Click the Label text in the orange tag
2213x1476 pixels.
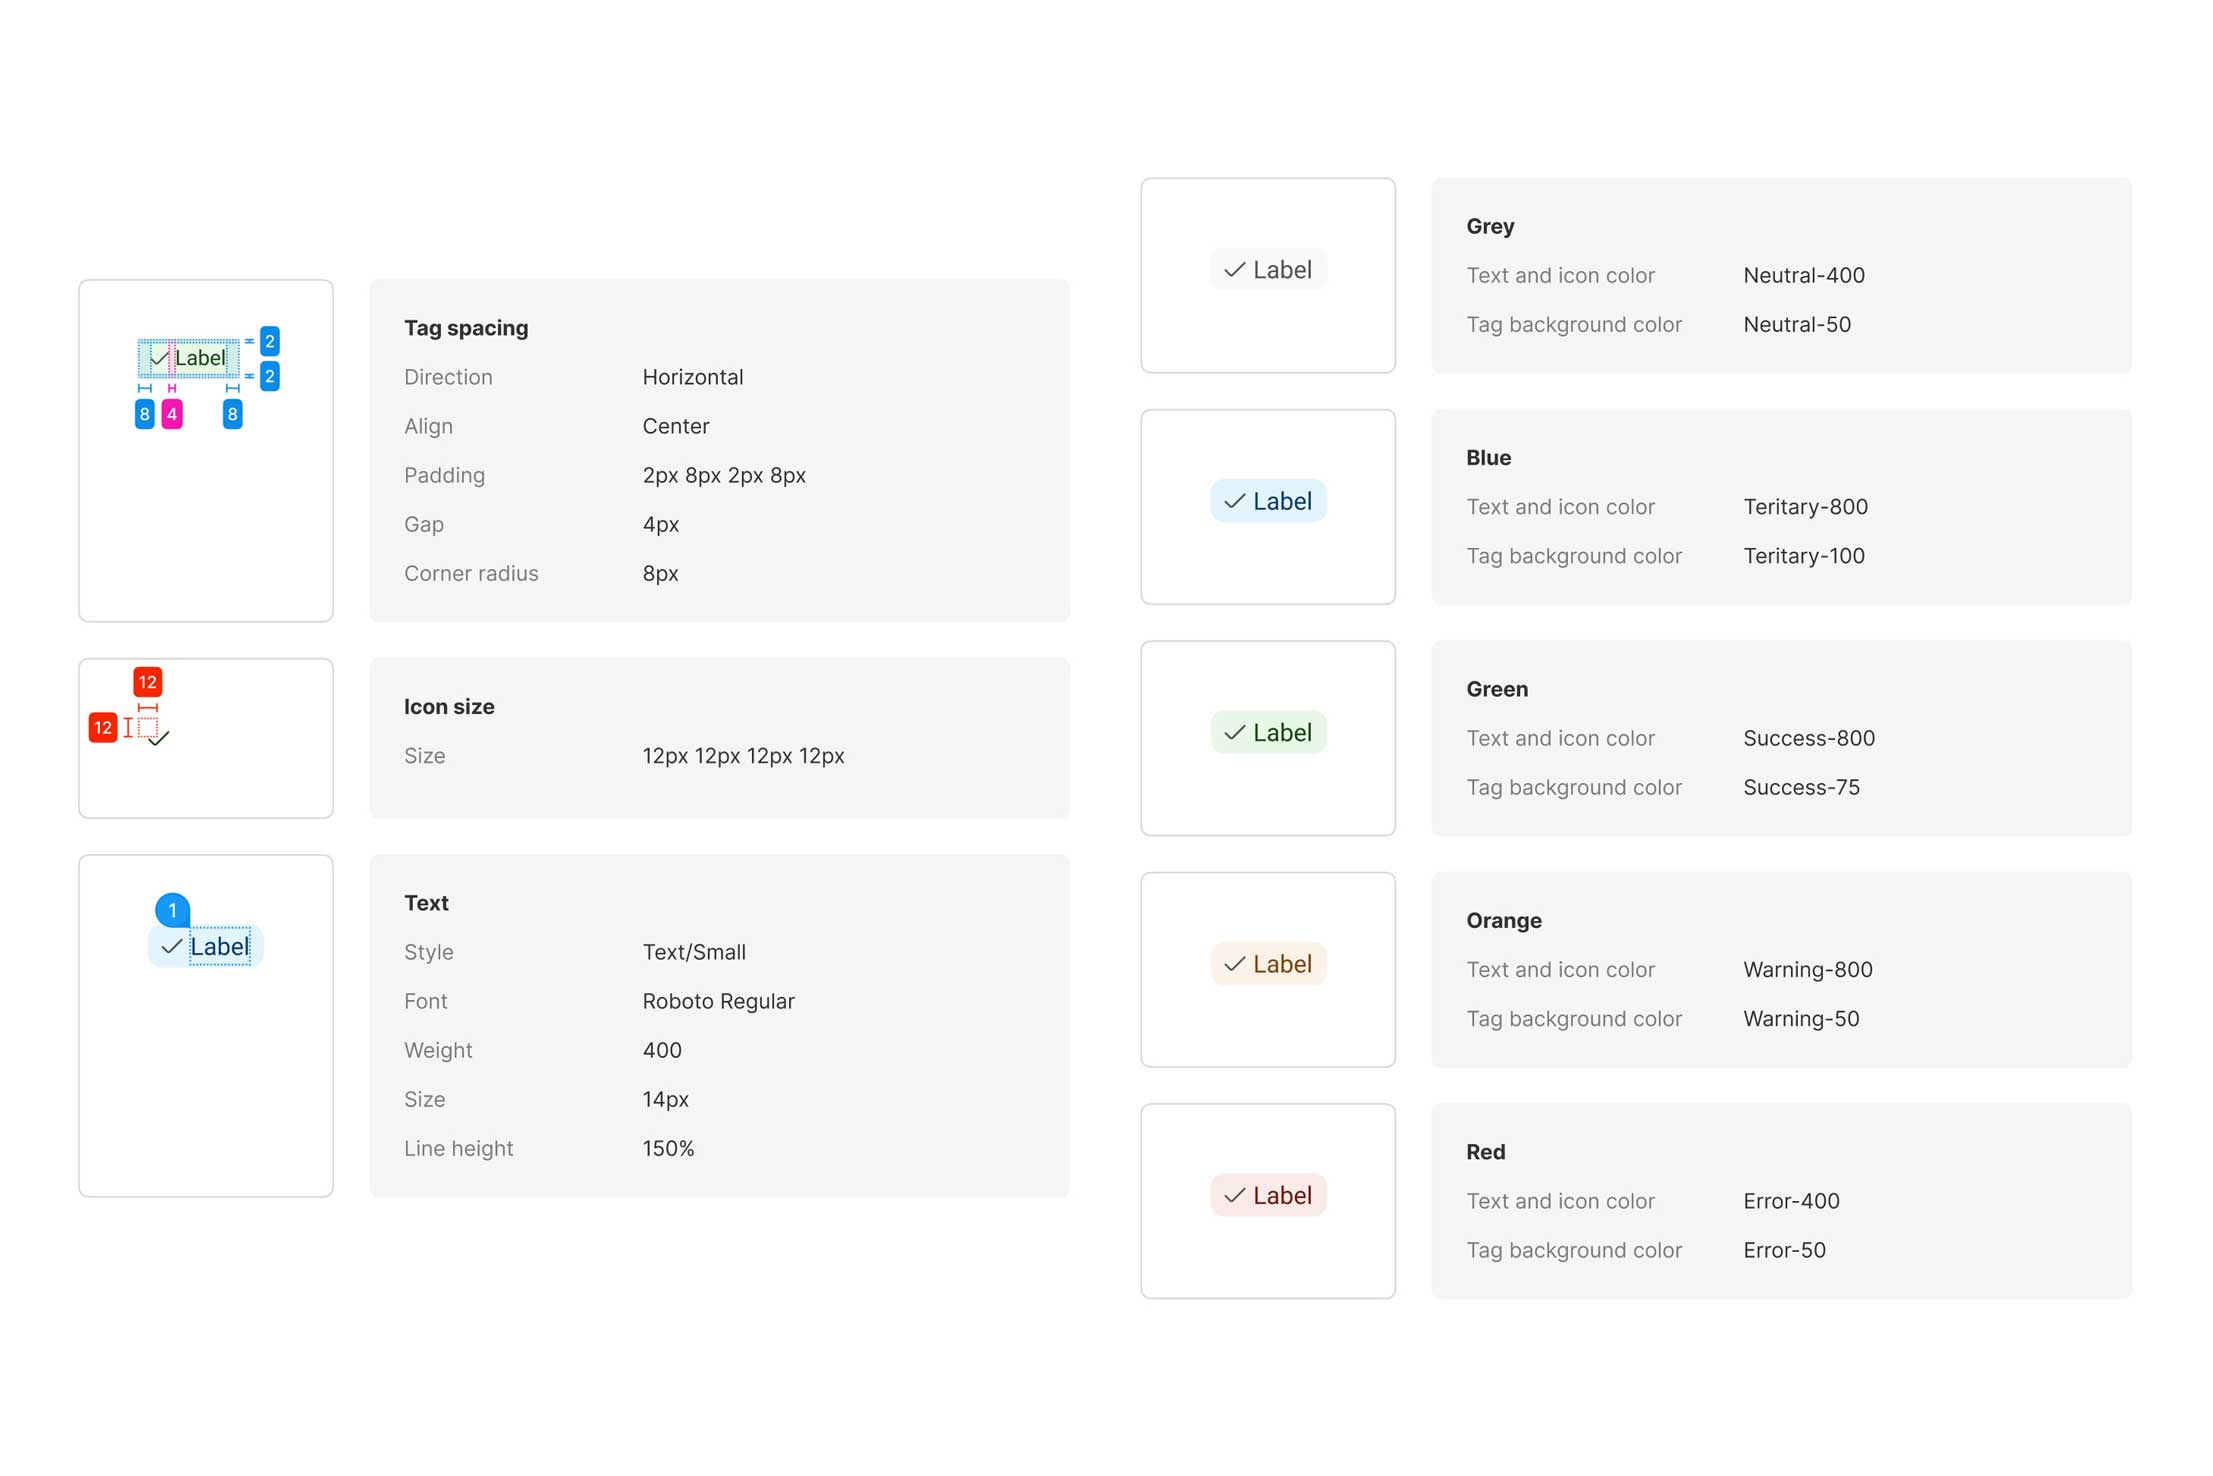click(x=1282, y=964)
